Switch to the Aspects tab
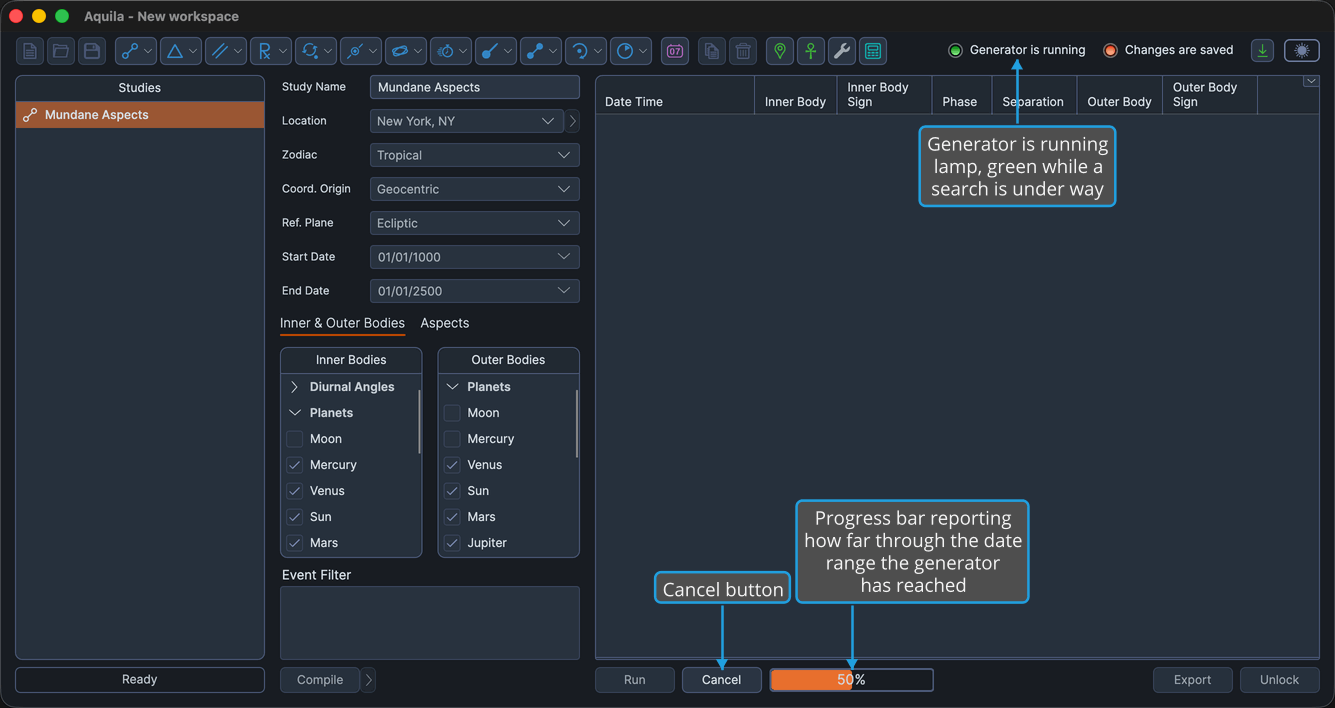This screenshot has width=1335, height=708. tap(445, 323)
